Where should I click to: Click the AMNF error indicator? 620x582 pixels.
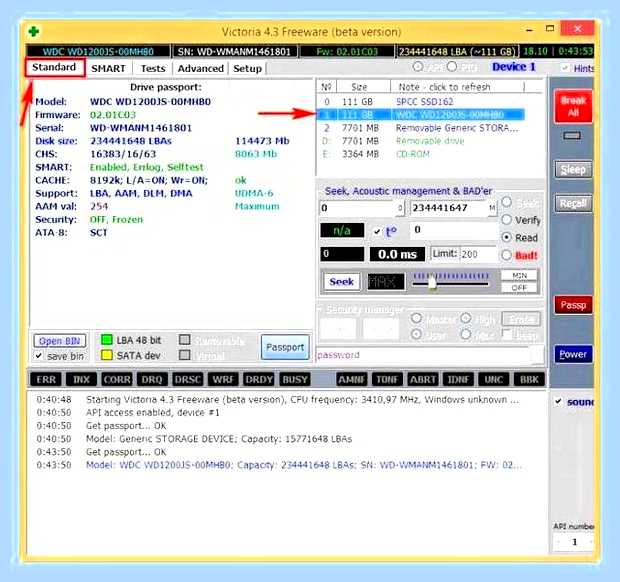352,380
